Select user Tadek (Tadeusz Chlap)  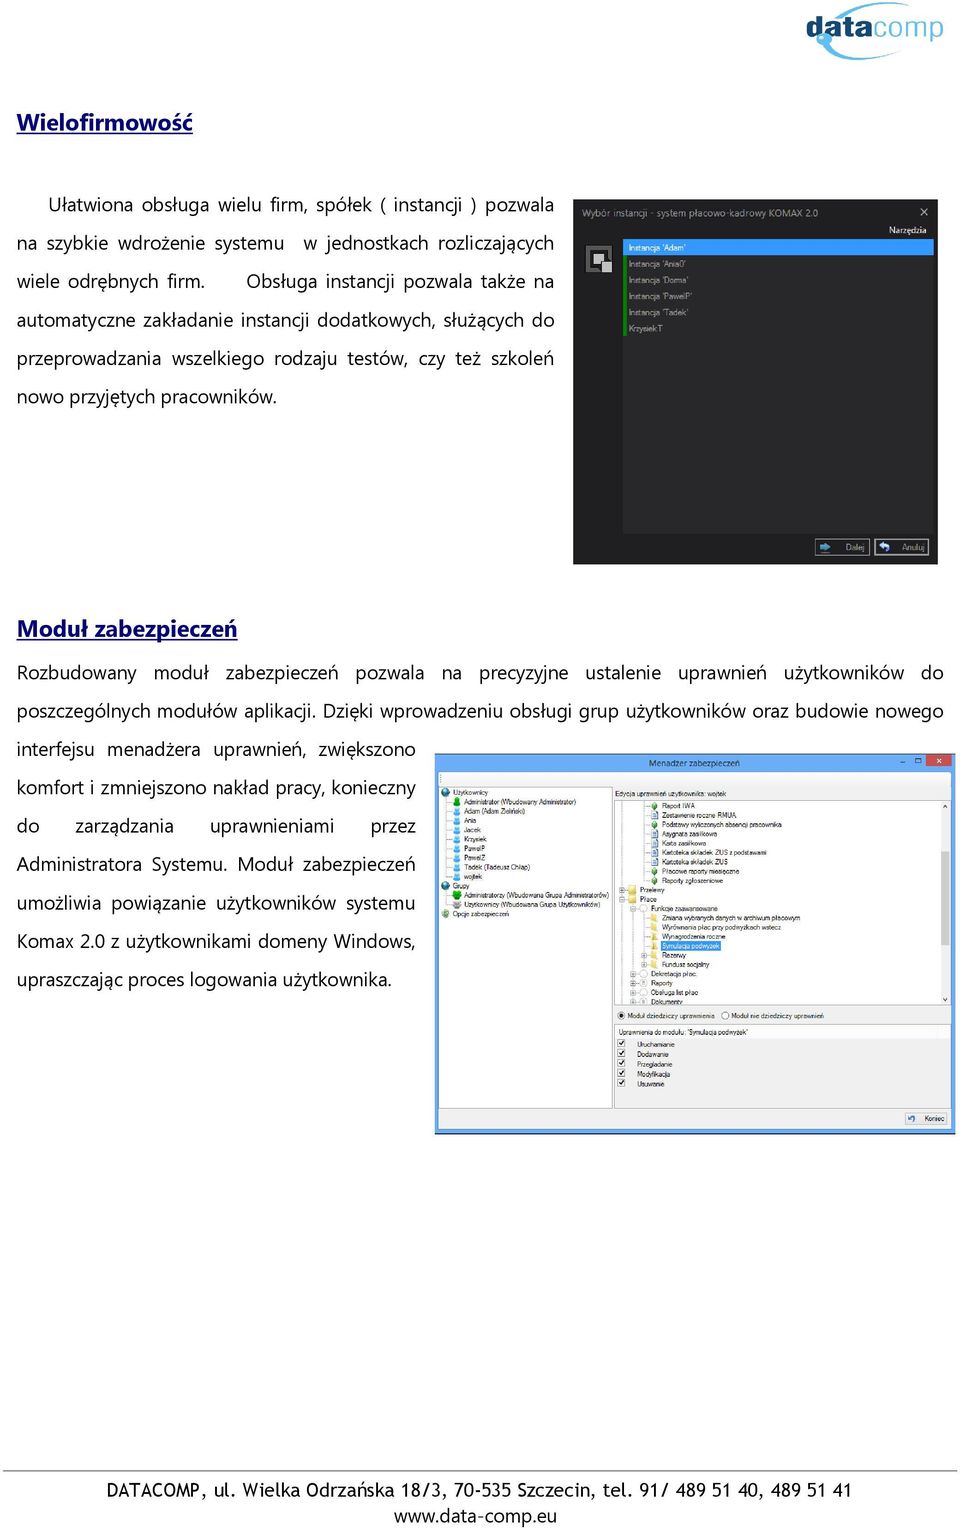pyautogui.click(x=497, y=867)
